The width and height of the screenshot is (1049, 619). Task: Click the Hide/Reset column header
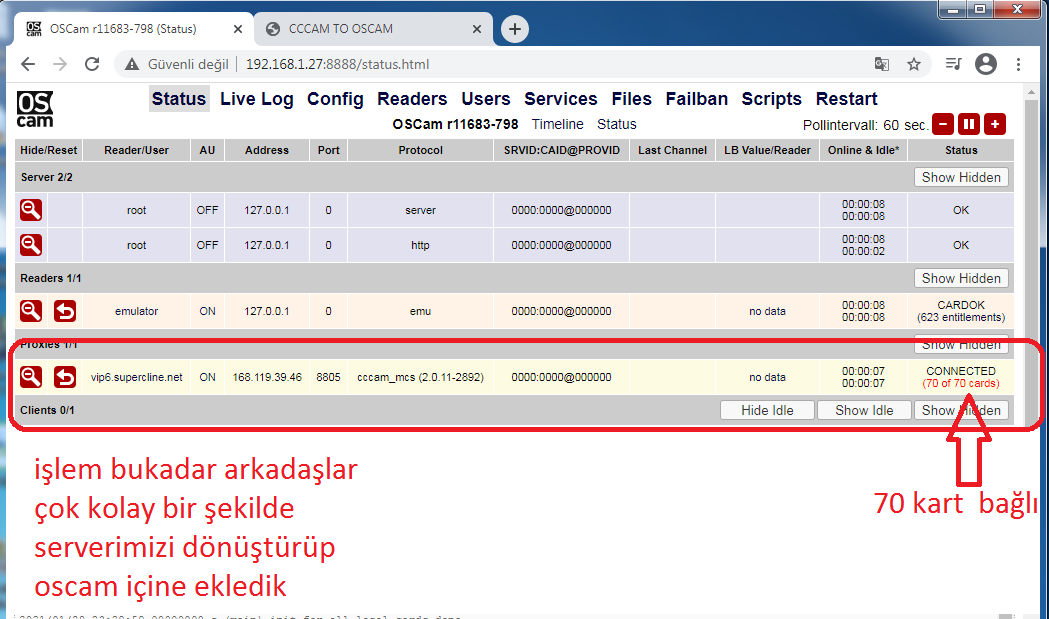tap(49, 151)
